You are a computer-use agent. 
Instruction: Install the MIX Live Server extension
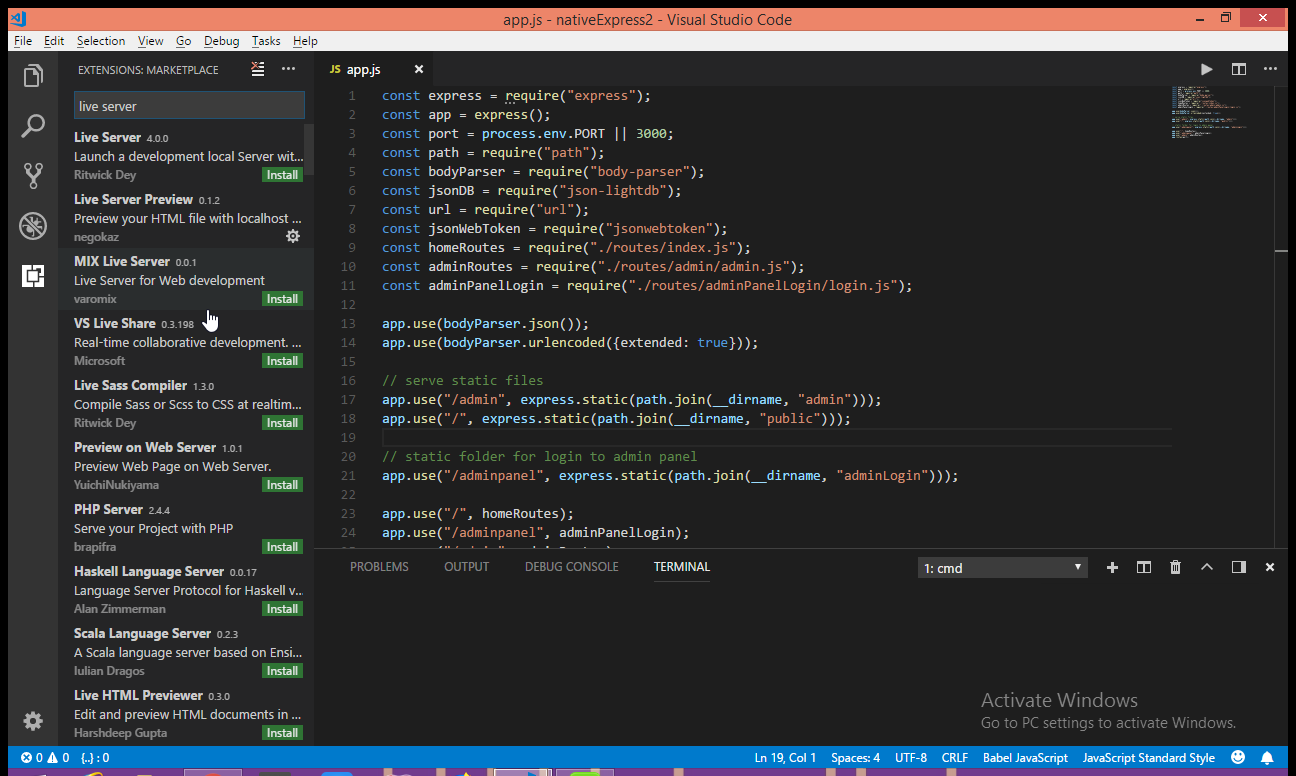[x=283, y=299]
